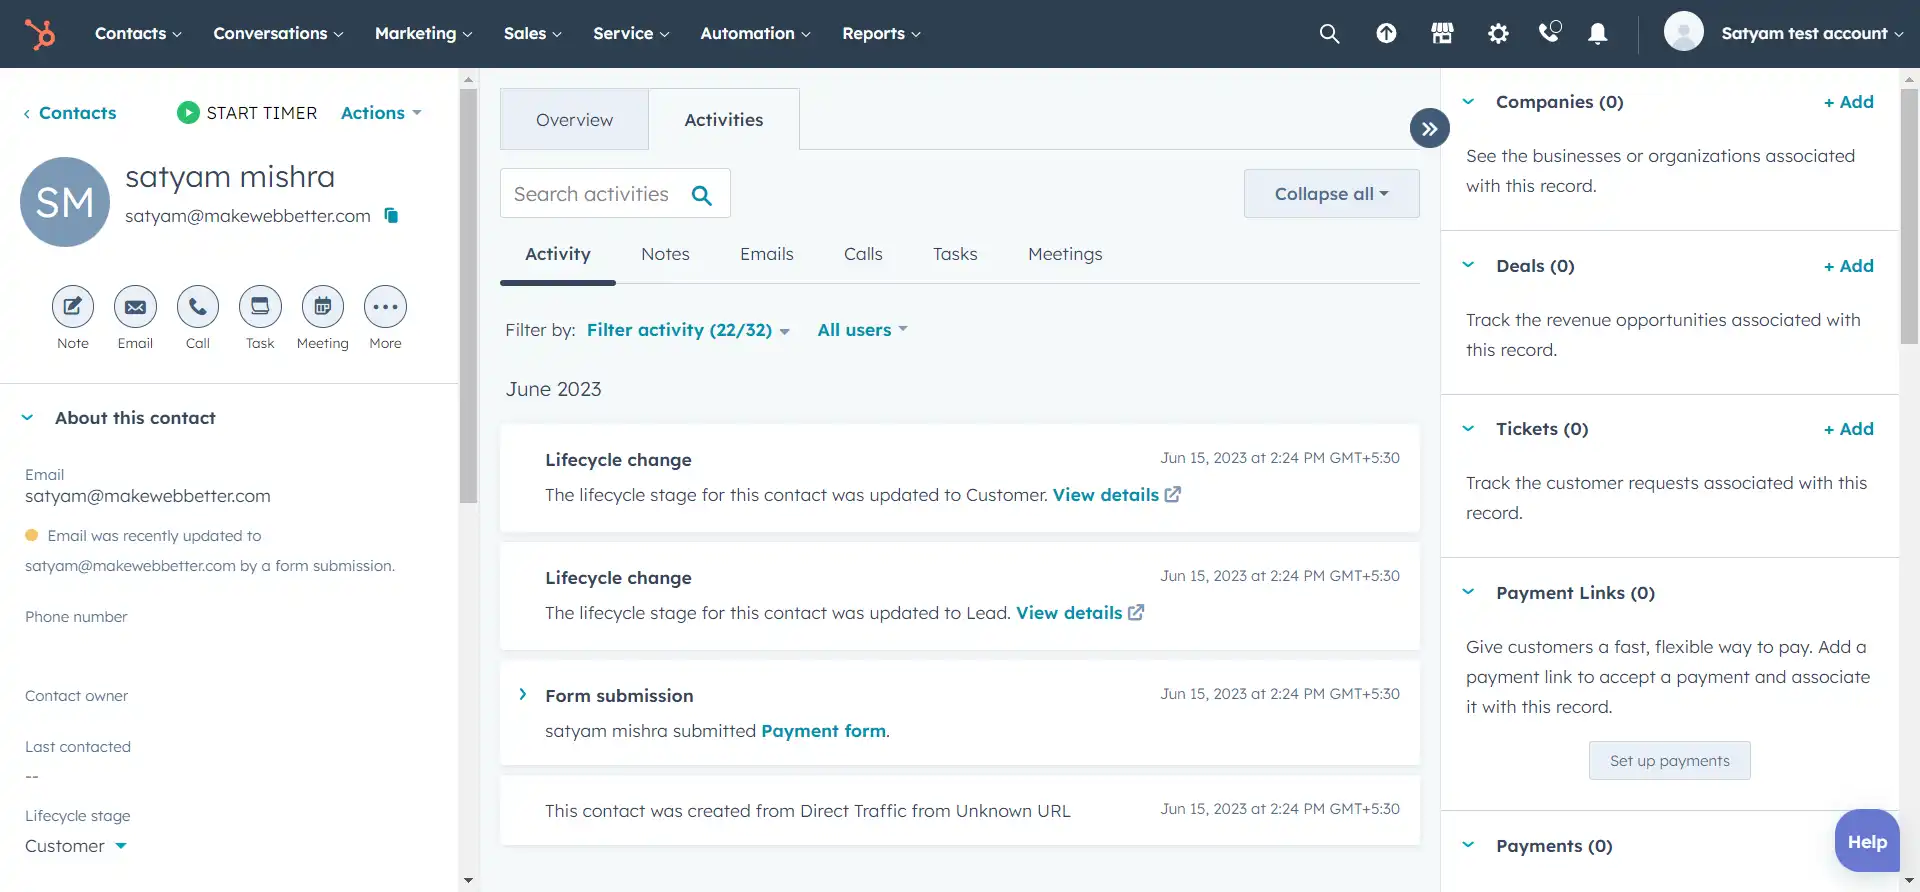
Task: Open the Sales nav menu
Action: tap(533, 34)
